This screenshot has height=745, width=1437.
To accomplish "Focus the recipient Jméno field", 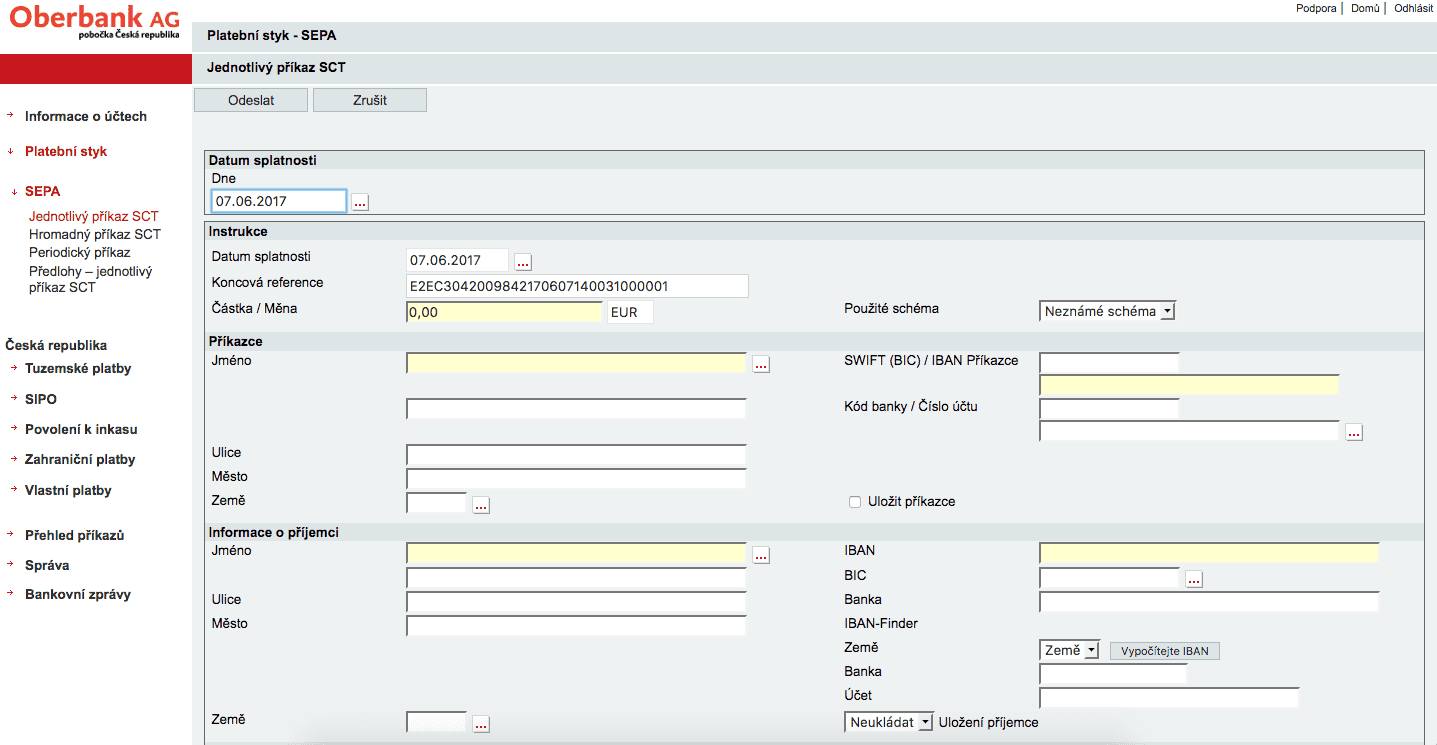I will pos(577,553).
